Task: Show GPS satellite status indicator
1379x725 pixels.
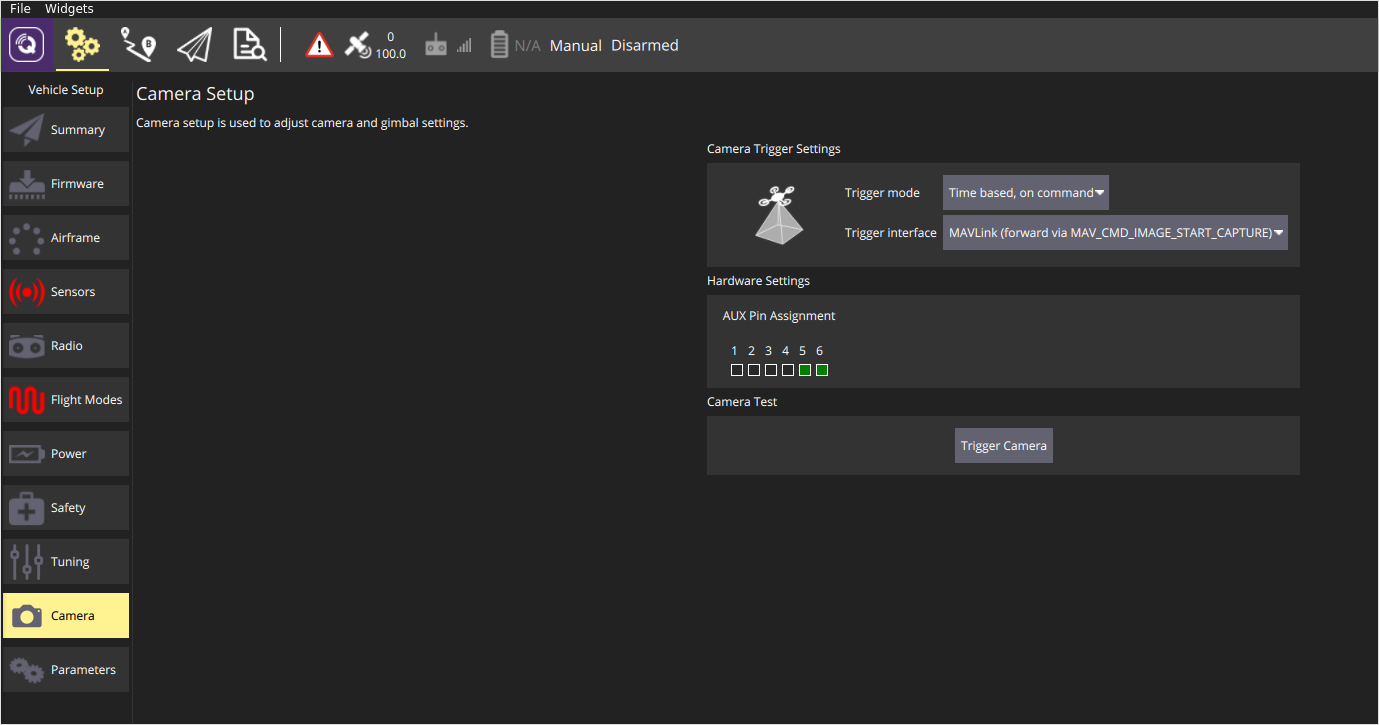Action: pyautogui.click(x=375, y=45)
